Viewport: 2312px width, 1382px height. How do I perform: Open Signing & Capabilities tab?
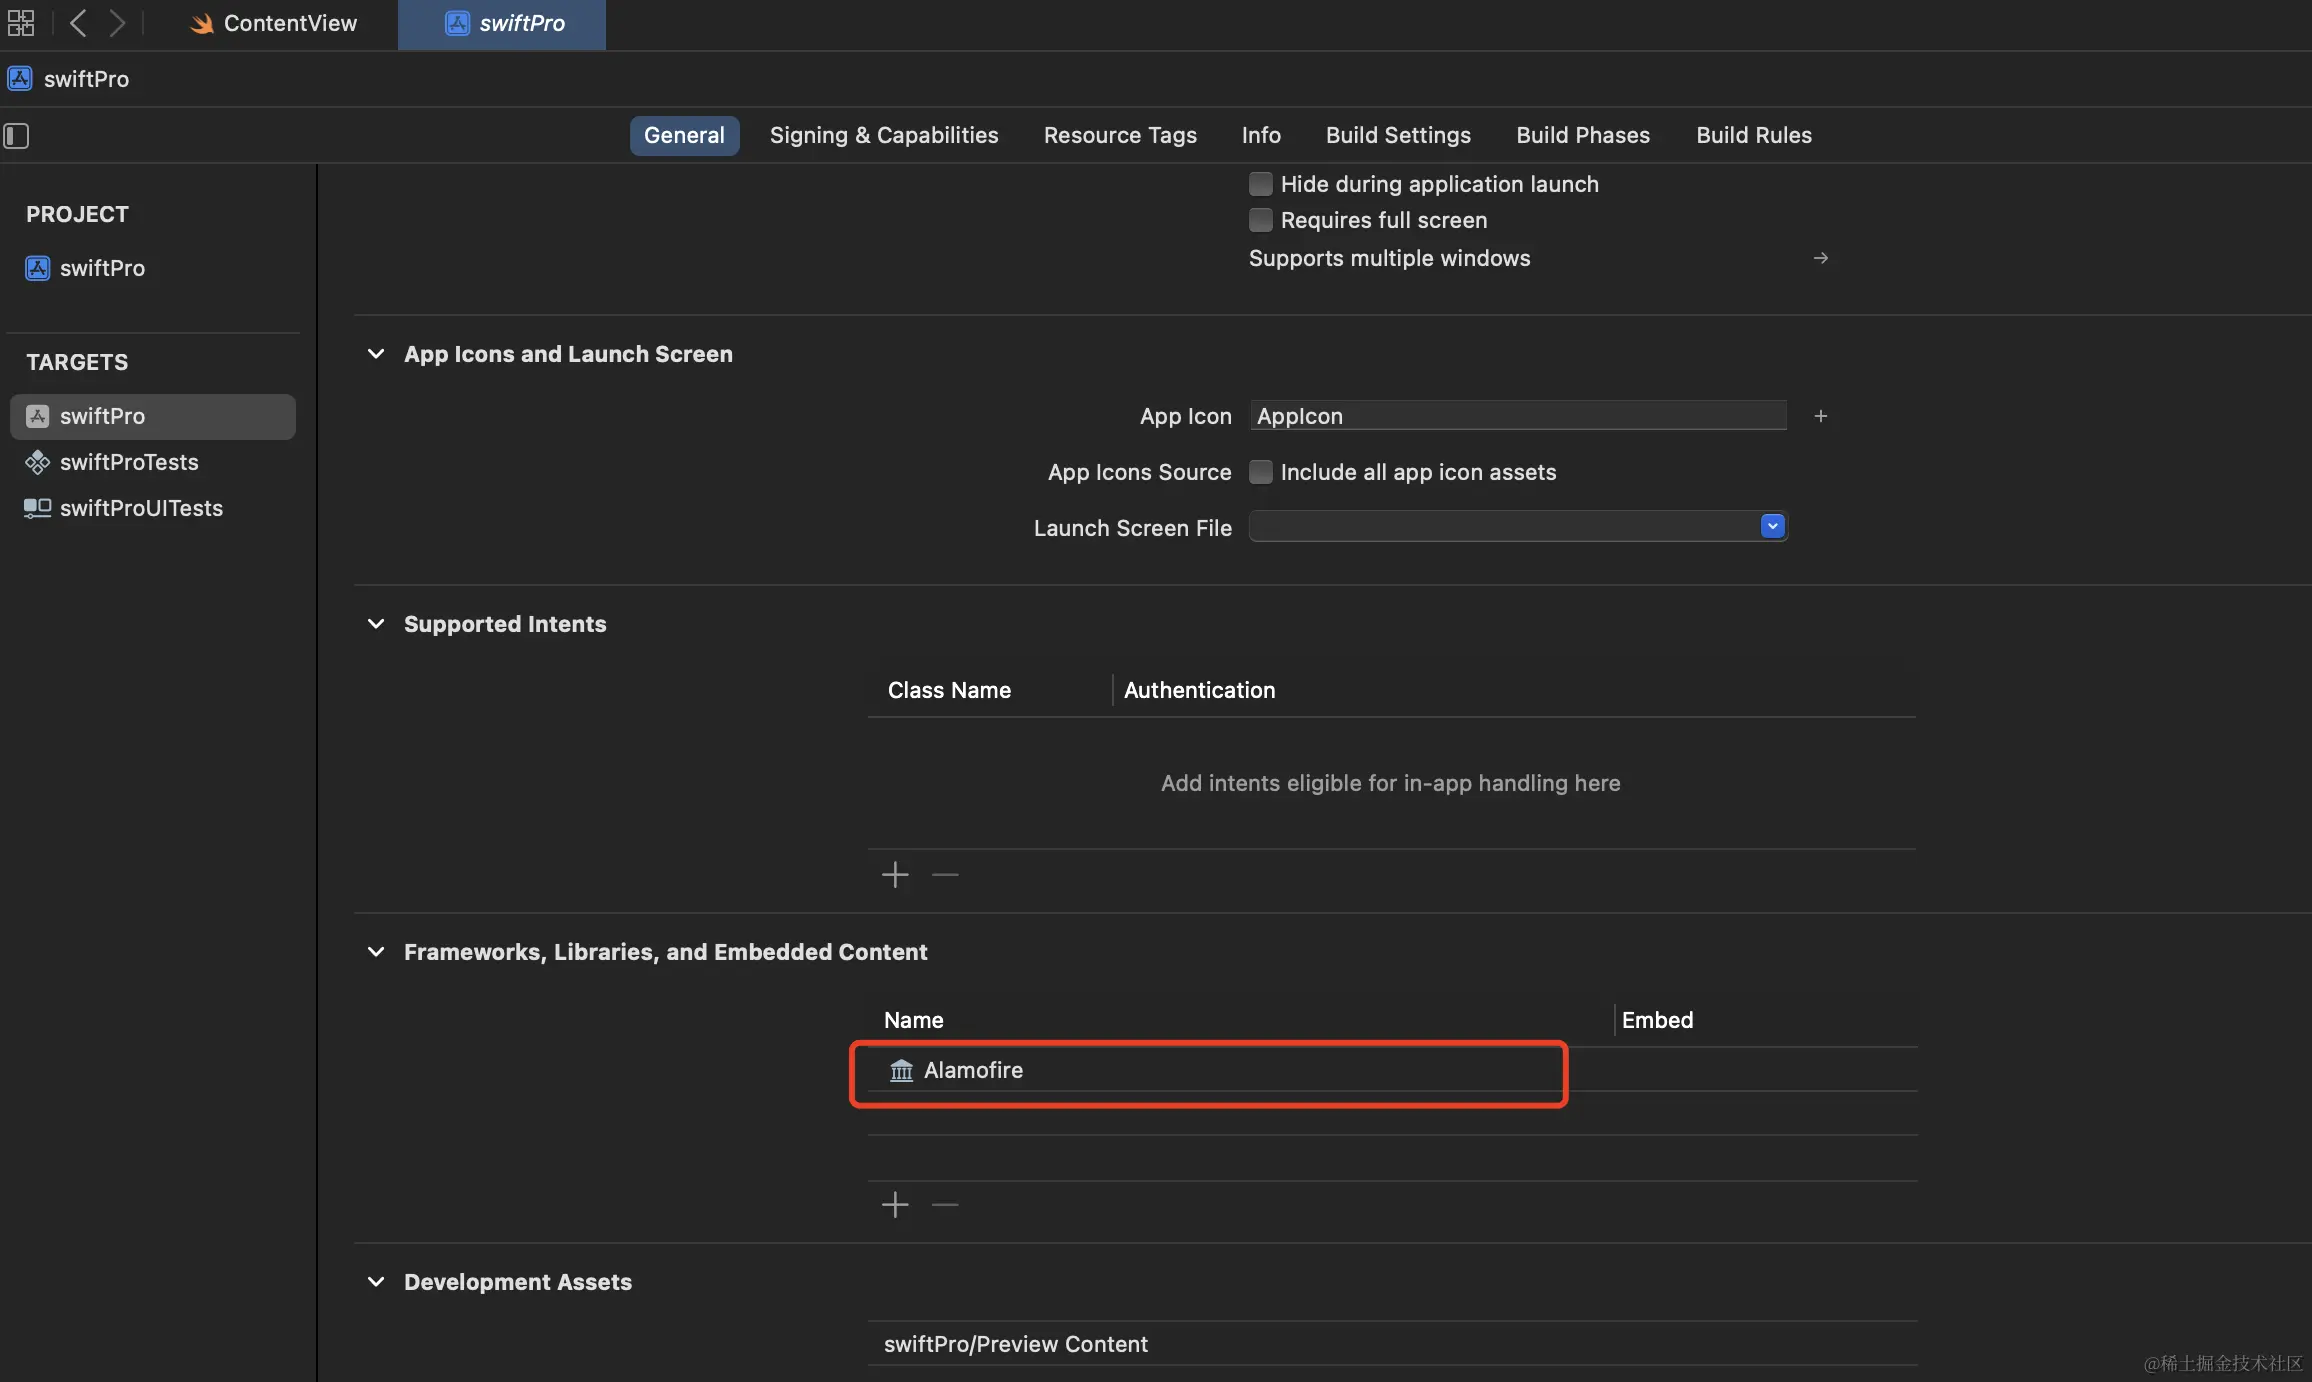pos(883,135)
